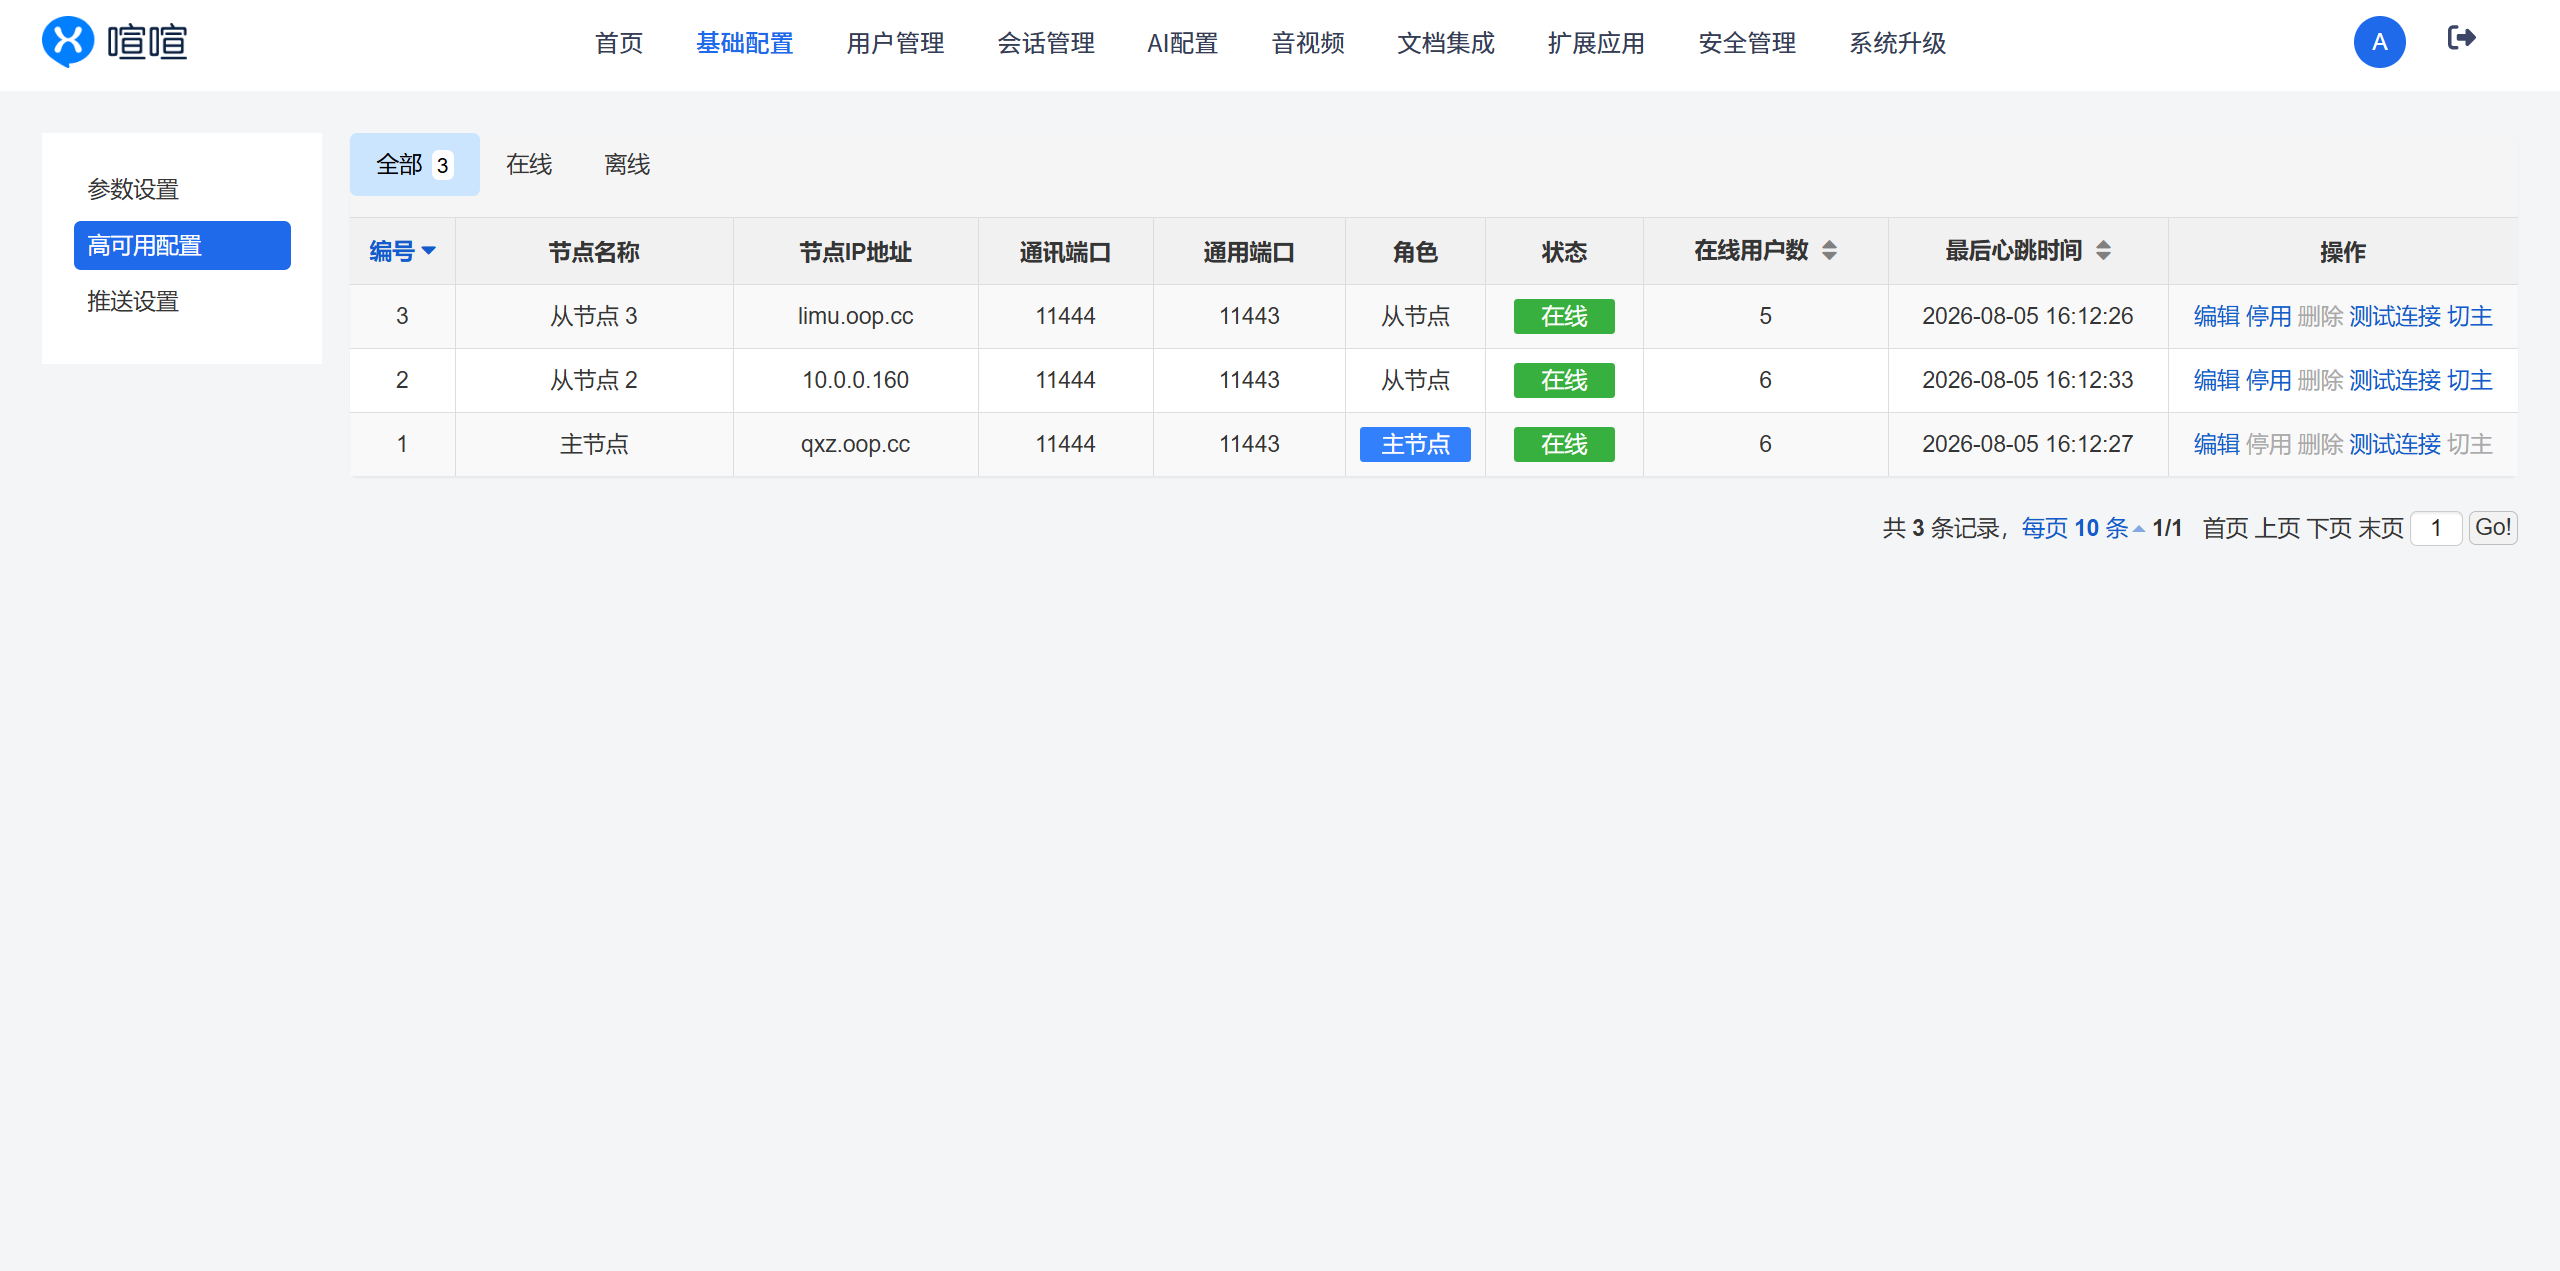Click the Go! button

point(2493,527)
